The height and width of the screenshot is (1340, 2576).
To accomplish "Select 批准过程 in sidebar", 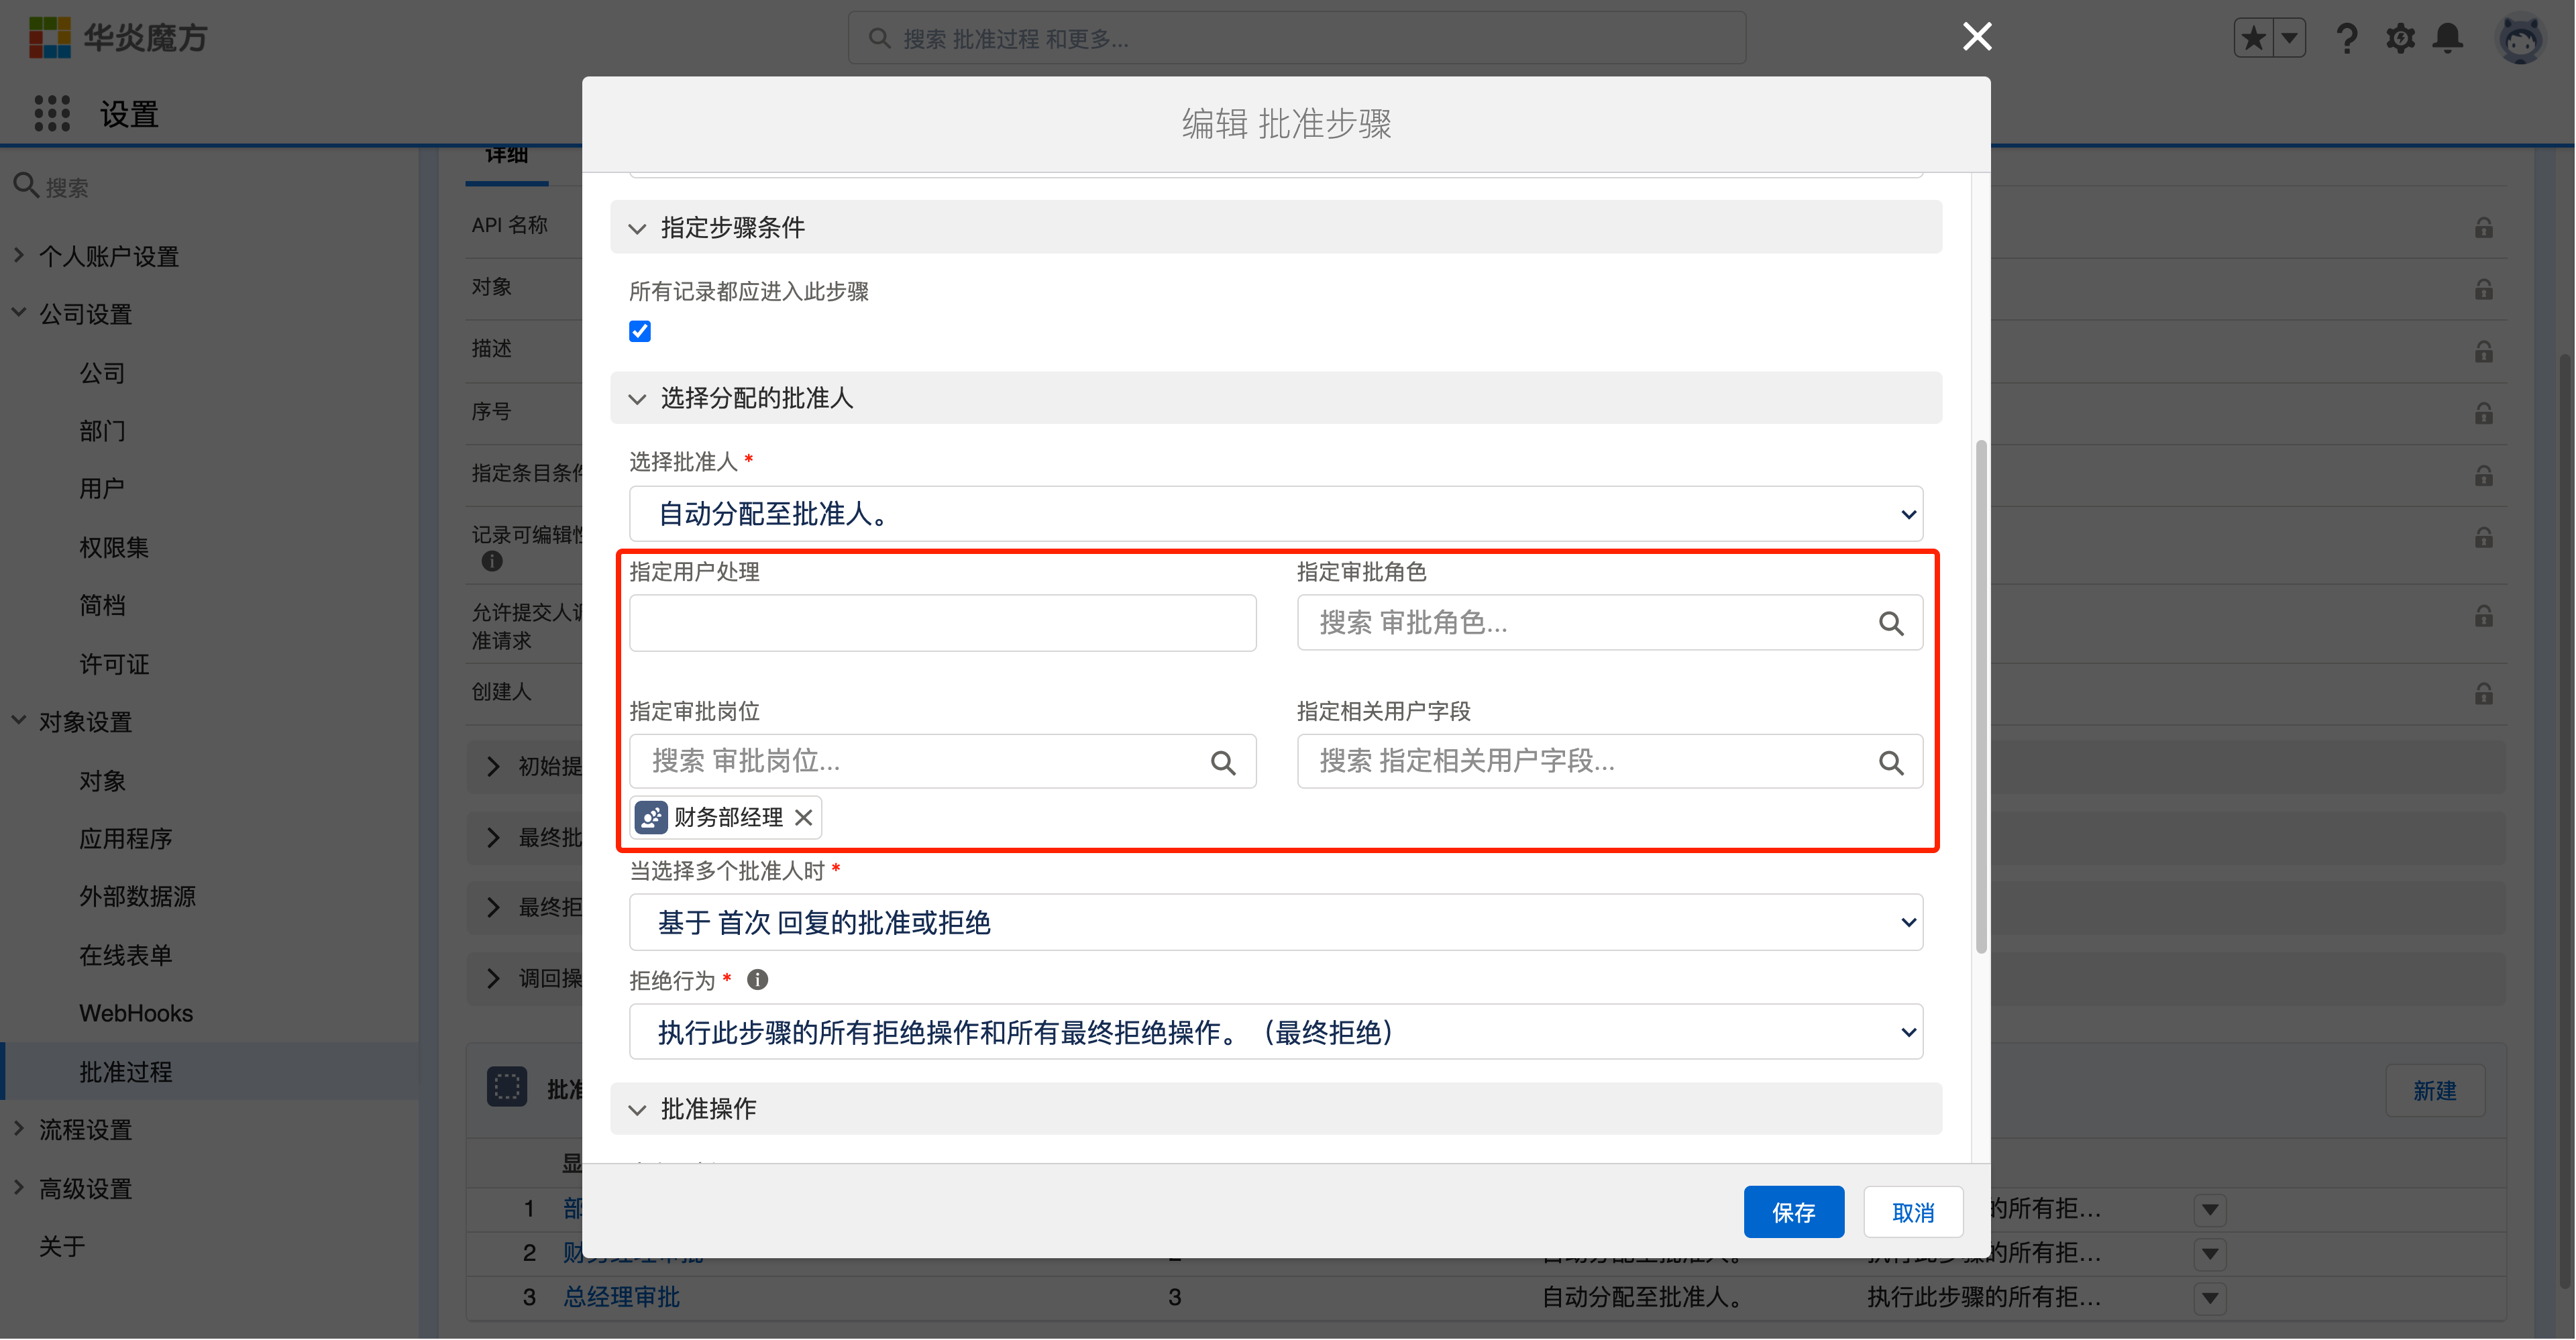I will (209, 1071).
